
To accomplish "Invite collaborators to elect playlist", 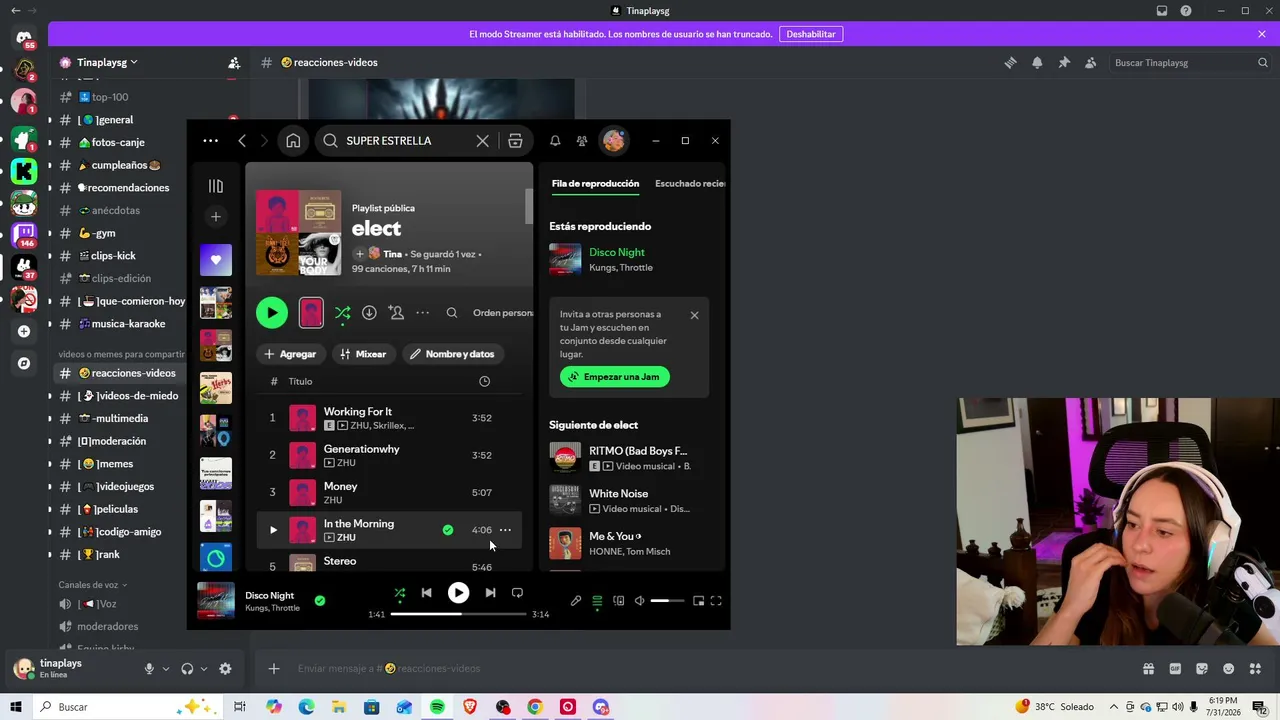I will click(x=396, y=313).
